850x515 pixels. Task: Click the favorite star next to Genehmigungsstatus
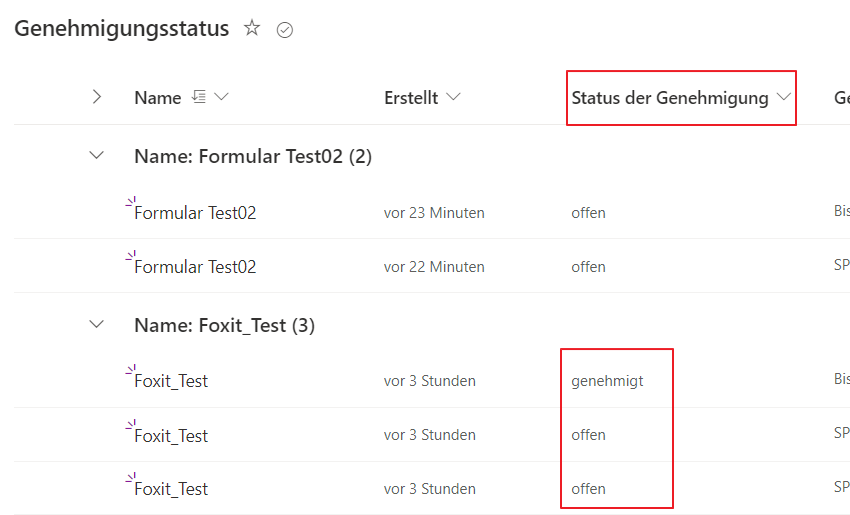(x=252, y=29)
